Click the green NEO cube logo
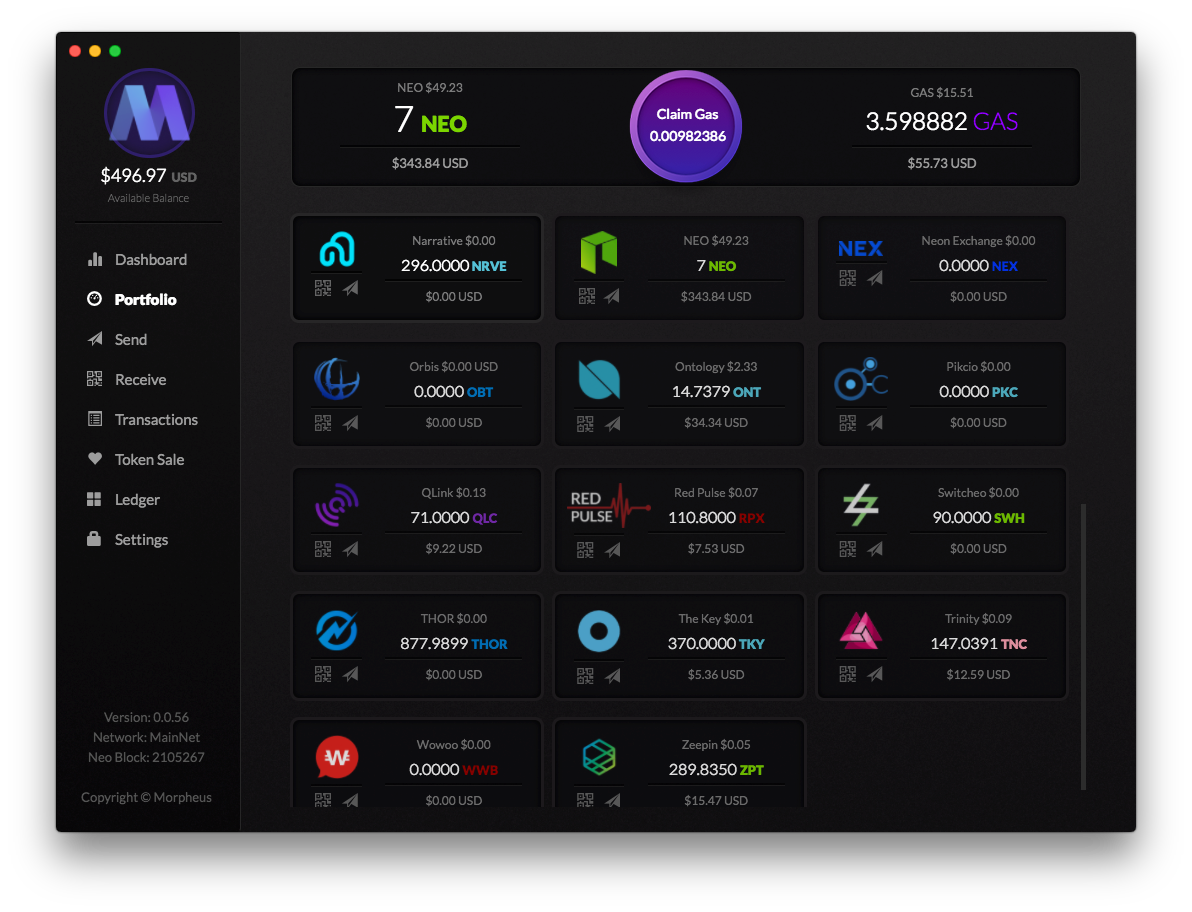This screenshot has height=912, width=1192. point(599,252)
